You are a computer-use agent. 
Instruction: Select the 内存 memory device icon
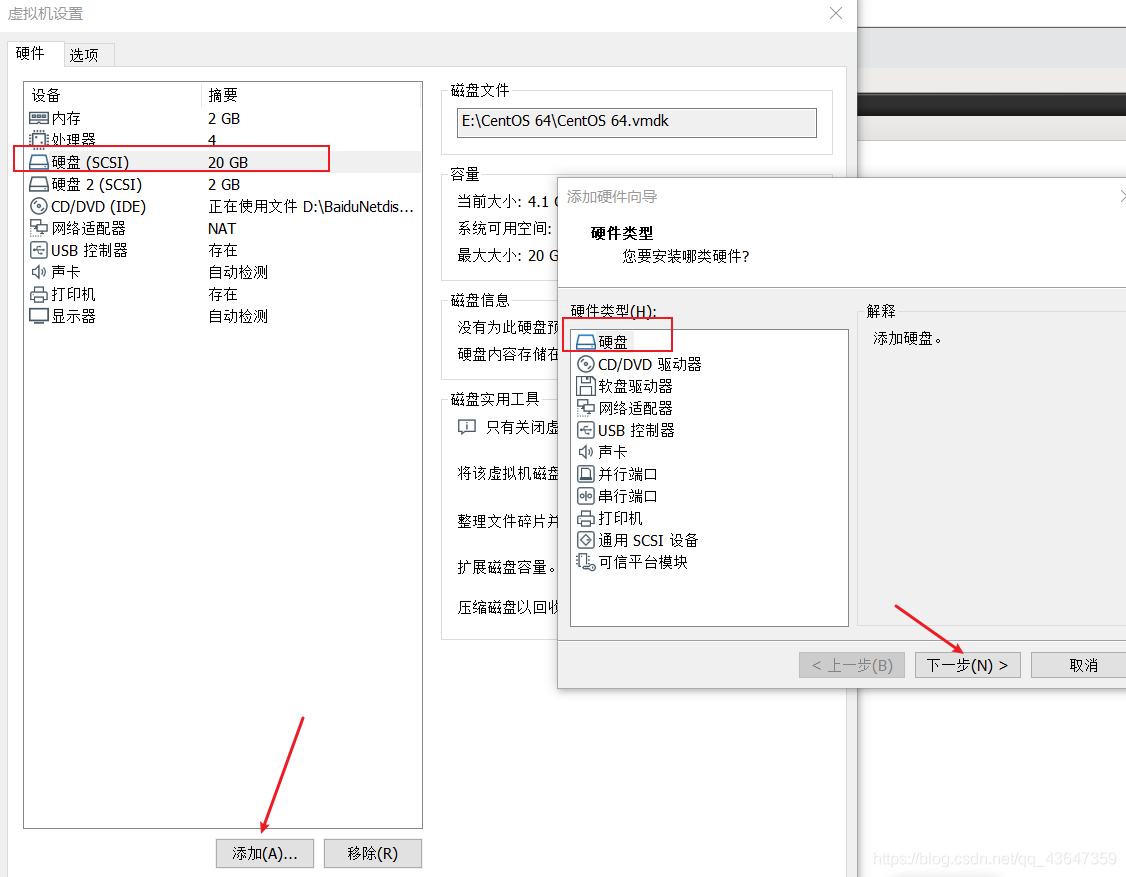(x=39, y=118)
